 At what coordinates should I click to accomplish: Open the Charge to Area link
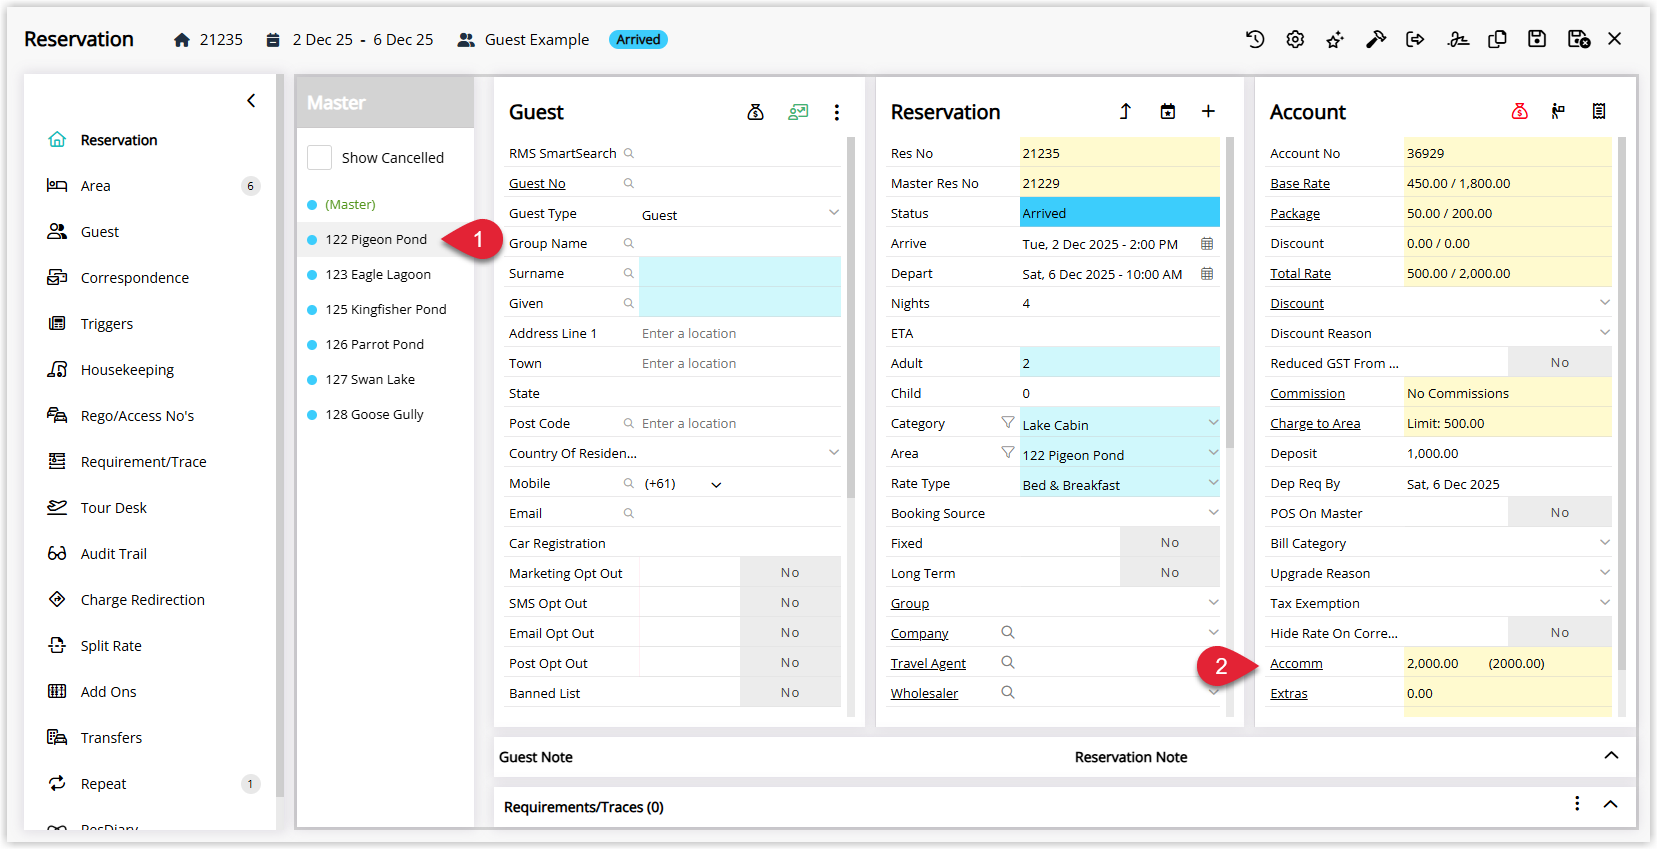click(x=1315, y=424)
